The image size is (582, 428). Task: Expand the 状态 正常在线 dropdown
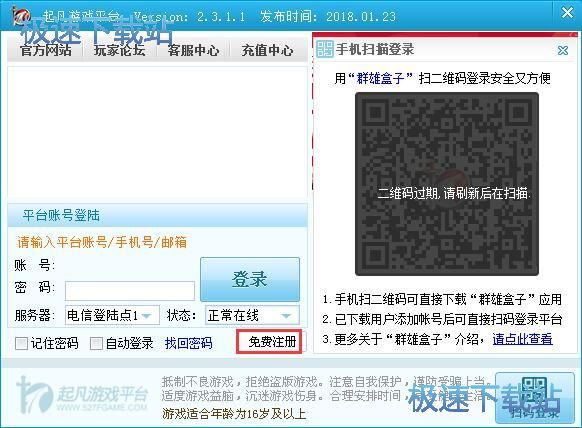pyautogui.click(x=252, y=315)
